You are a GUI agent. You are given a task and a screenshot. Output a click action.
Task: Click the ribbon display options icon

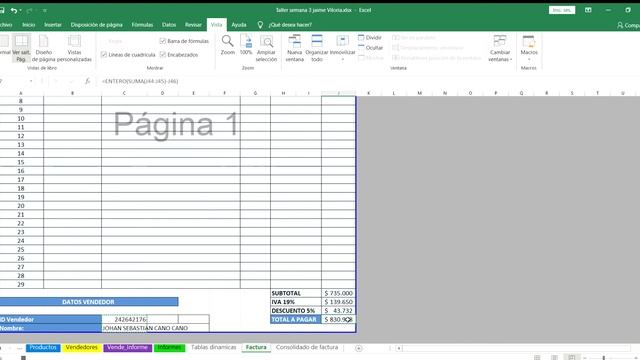click(588, 10)
